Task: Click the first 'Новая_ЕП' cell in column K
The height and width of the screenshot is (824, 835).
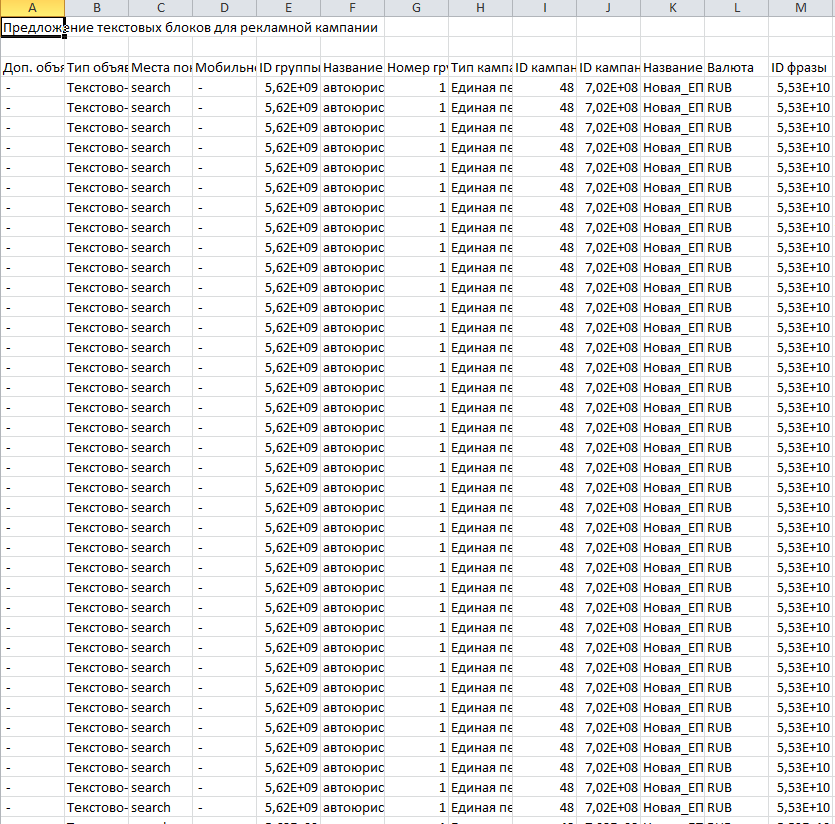Action: (673, 87)
